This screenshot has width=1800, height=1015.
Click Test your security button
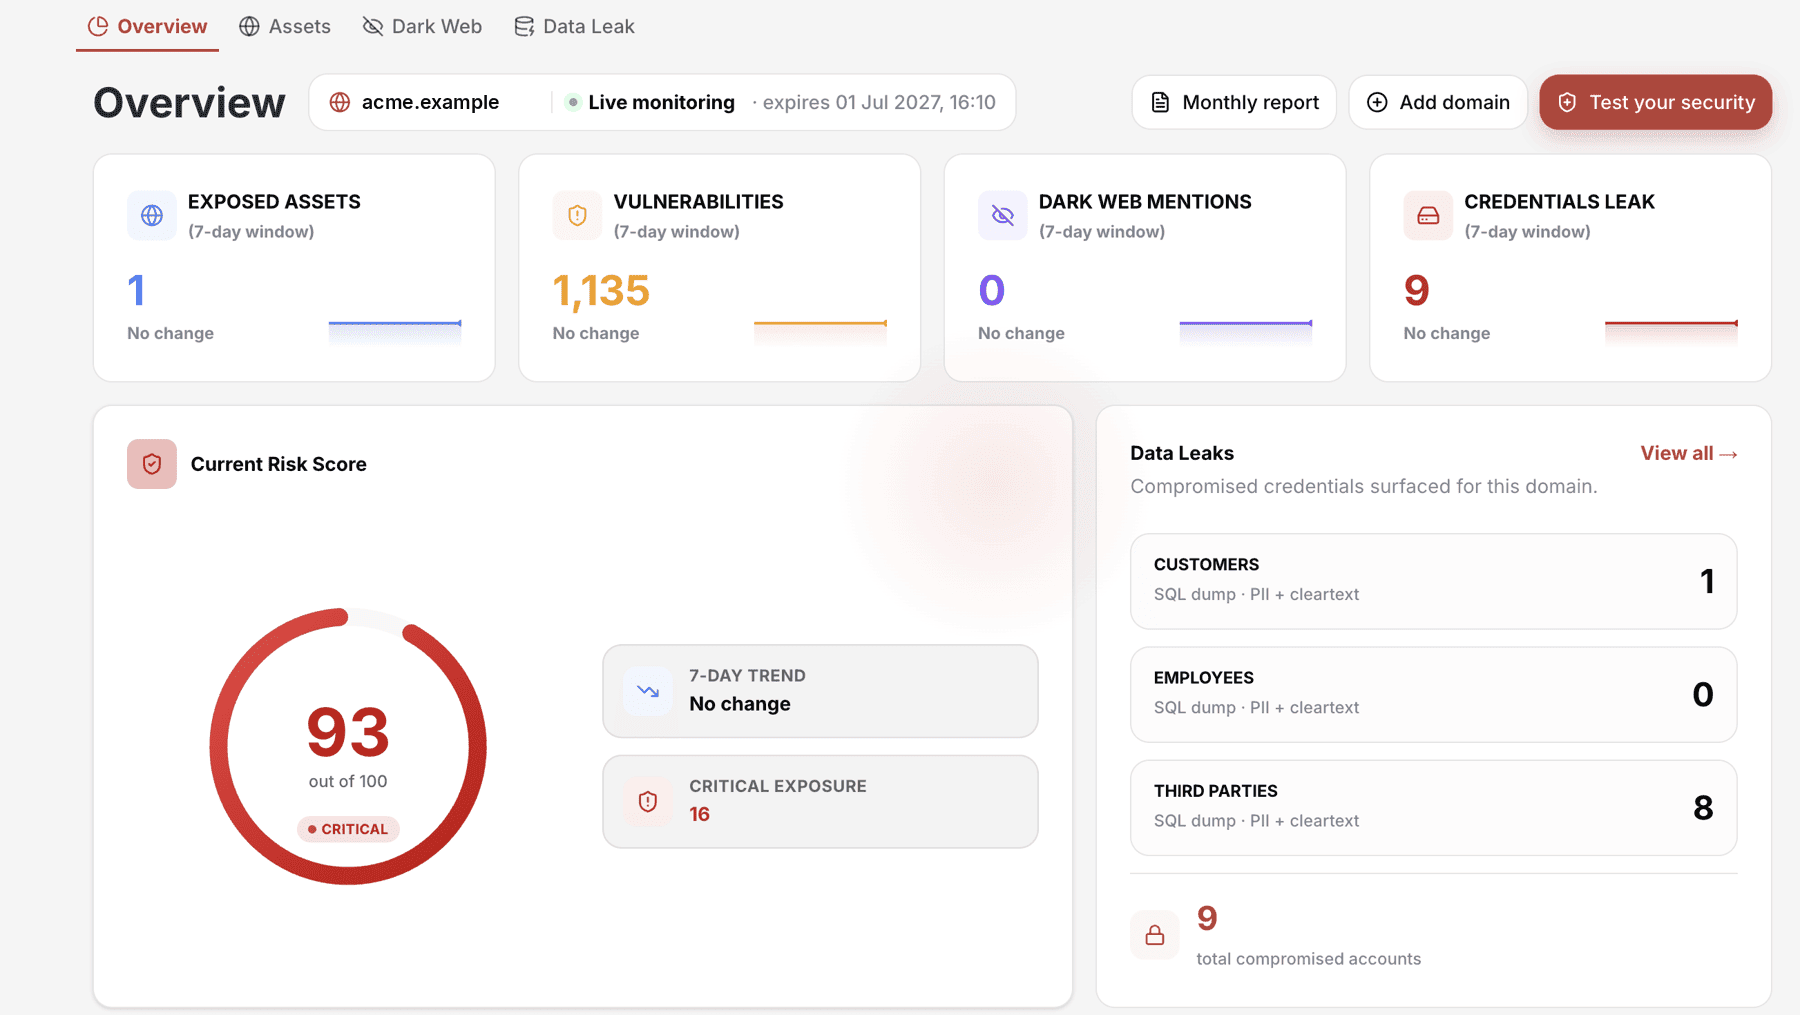[1655, 102]
